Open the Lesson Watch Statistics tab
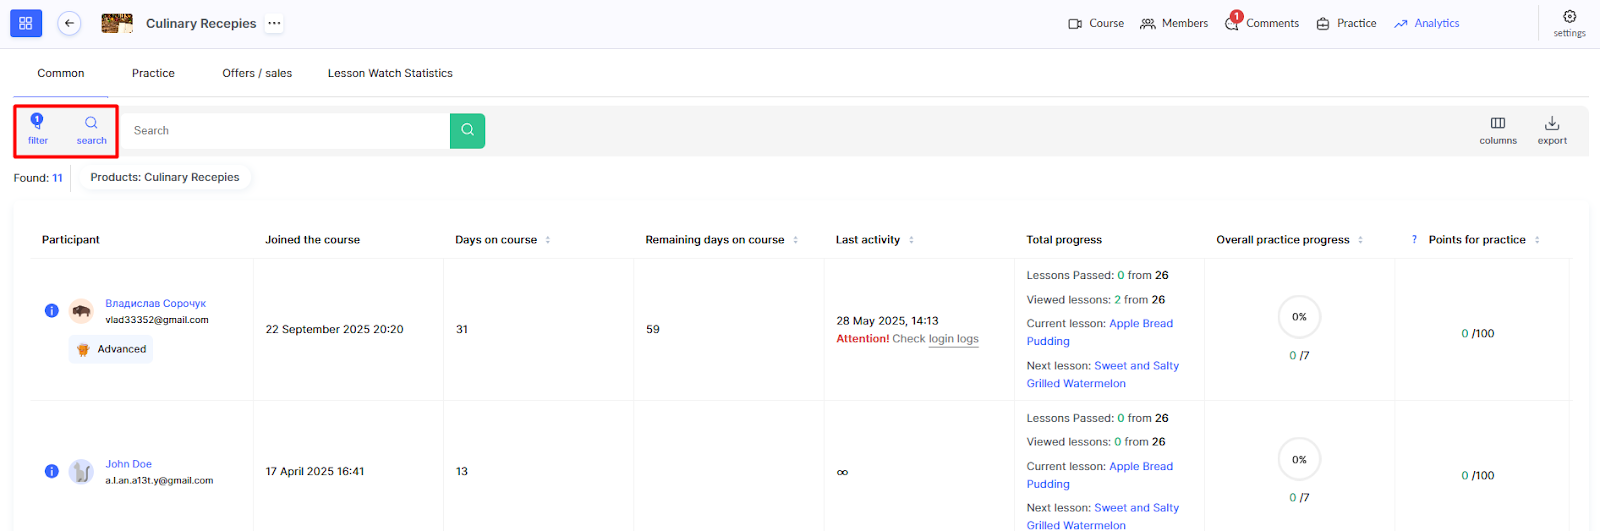The width and height of the screenshot is (1600, 531). tap(390, 73)
